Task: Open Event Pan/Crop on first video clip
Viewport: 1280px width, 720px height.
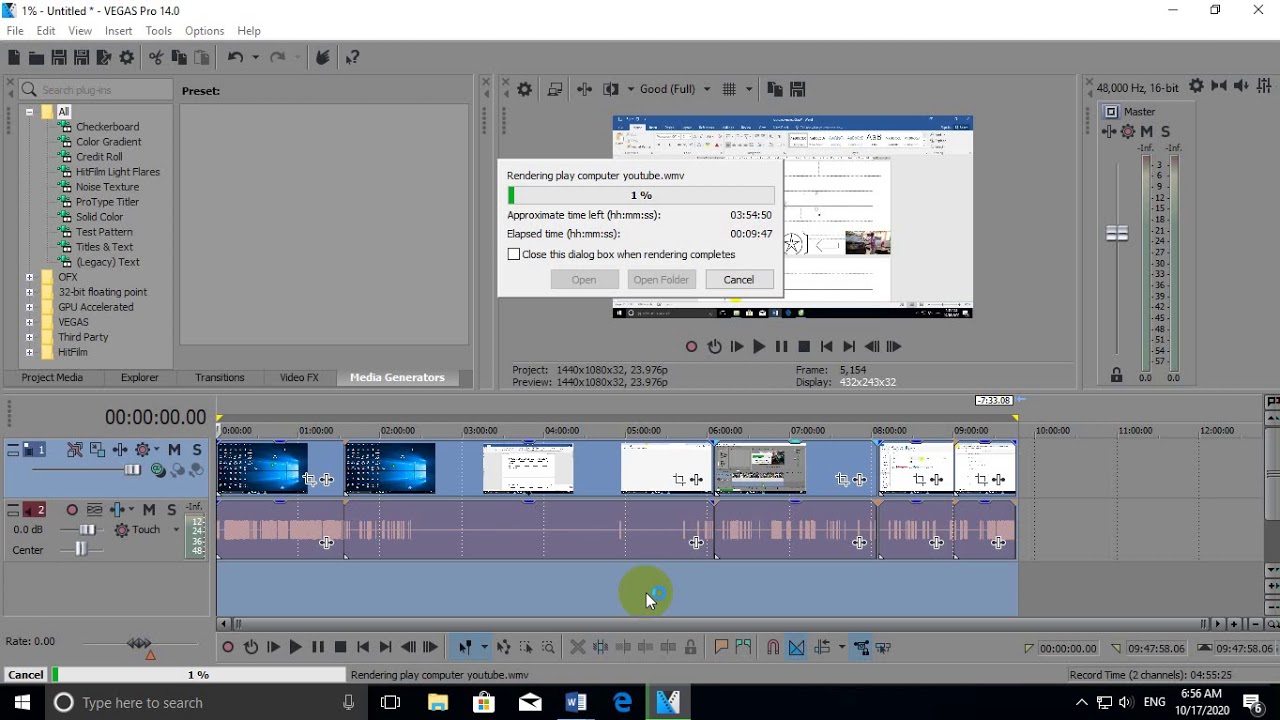Action: point(311,480)
